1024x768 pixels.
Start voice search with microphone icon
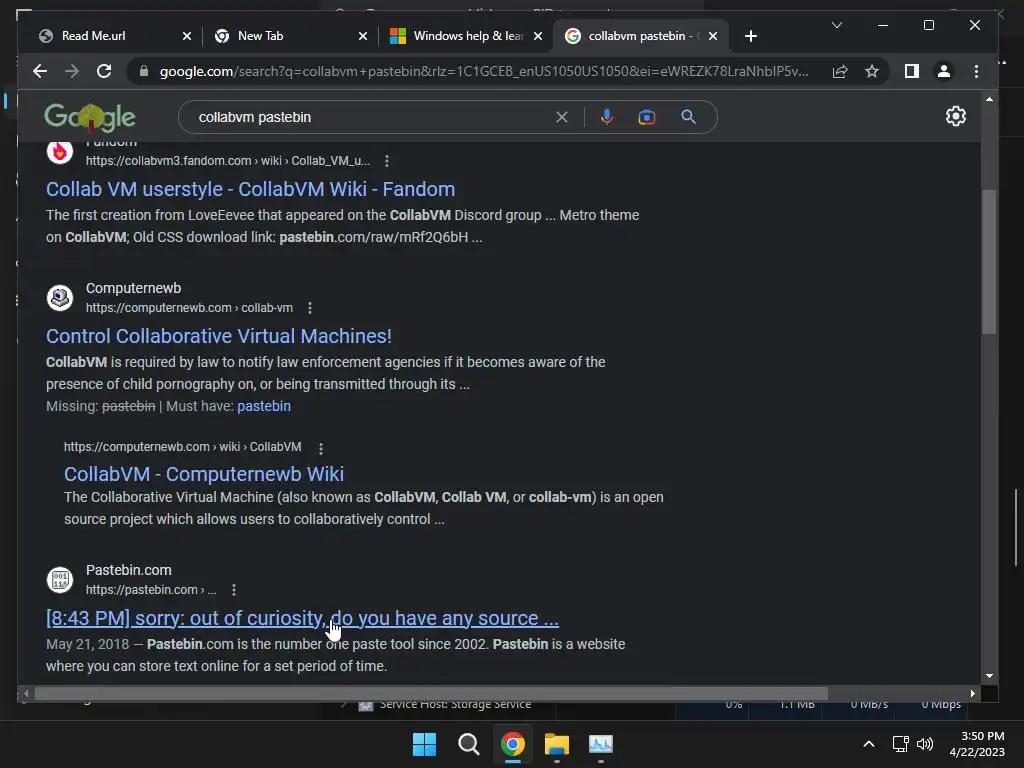pos(607,117)
